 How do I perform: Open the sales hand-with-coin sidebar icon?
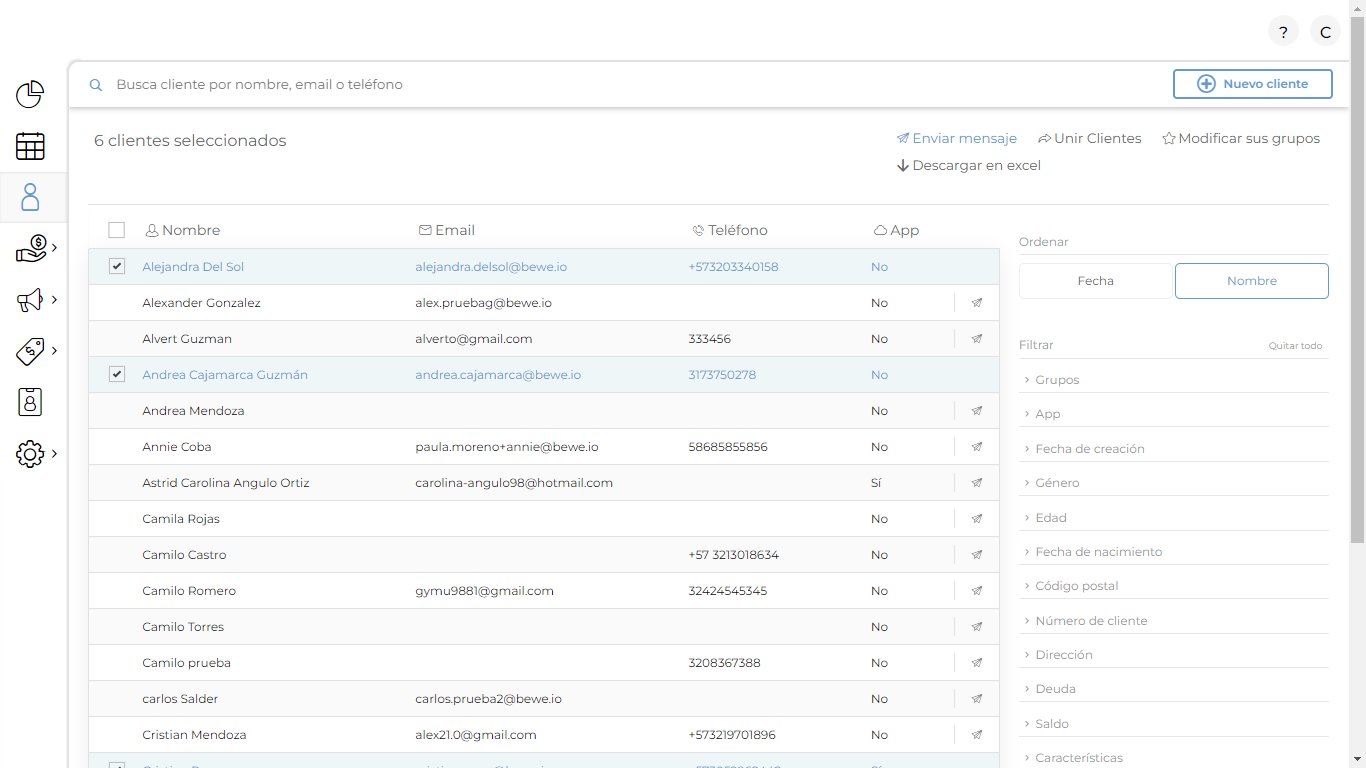(x=31, y=248)
